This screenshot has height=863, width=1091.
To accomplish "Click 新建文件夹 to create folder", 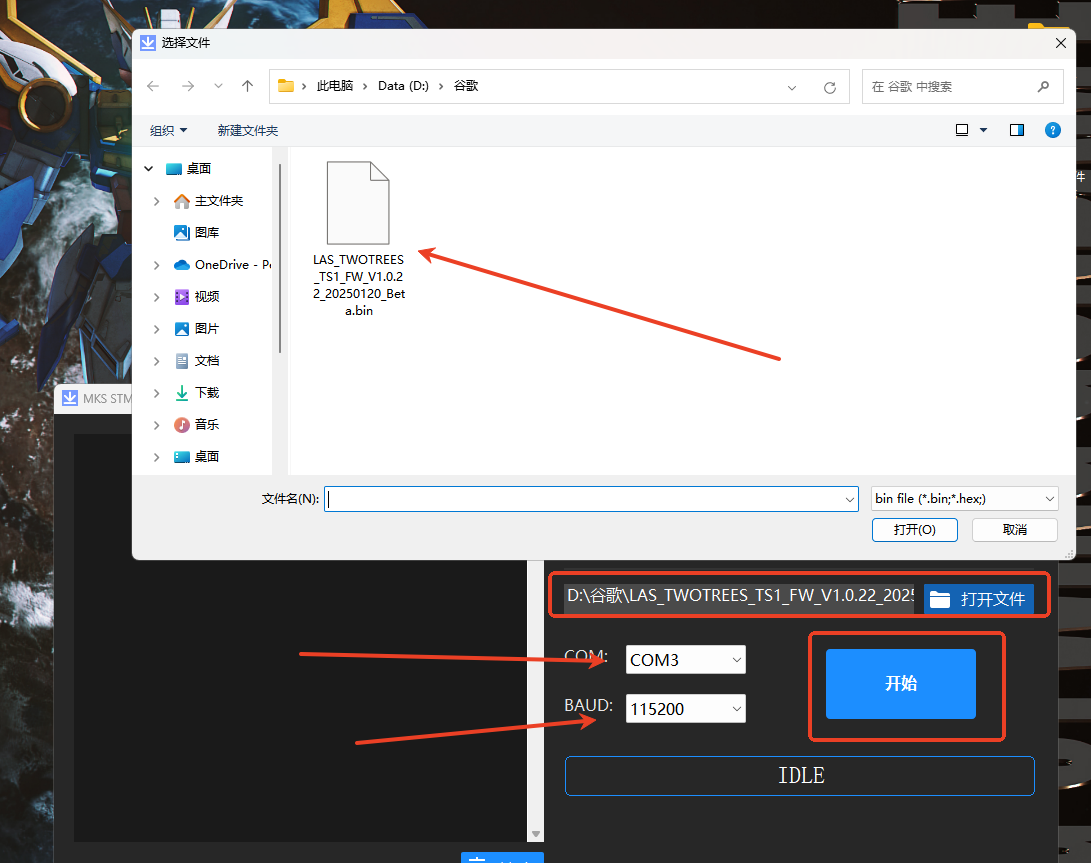I will click(x=247, y=131).
